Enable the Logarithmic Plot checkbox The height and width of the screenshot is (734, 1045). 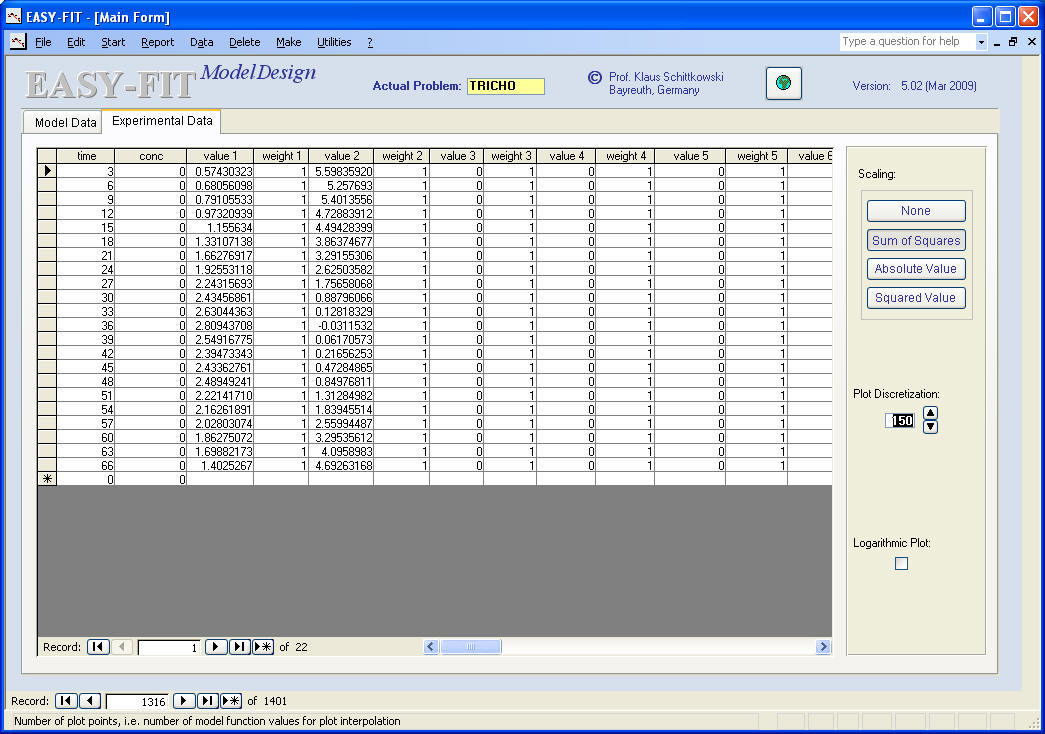click(x=901, y=564)
